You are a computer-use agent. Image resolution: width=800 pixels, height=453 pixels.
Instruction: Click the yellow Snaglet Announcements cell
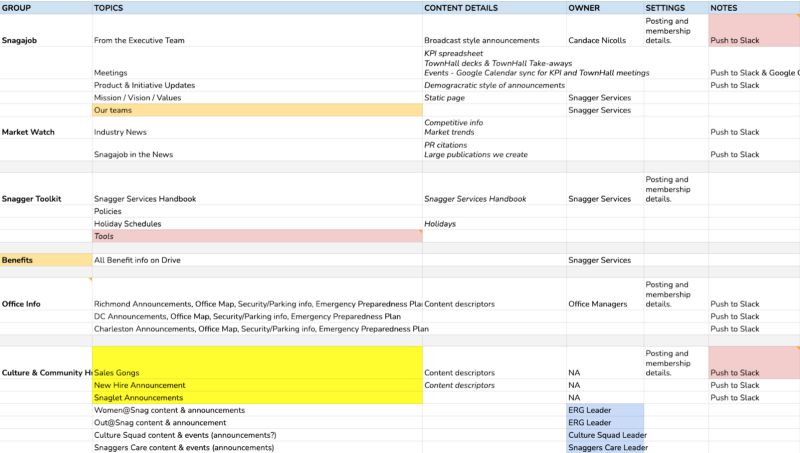point(257,398)
